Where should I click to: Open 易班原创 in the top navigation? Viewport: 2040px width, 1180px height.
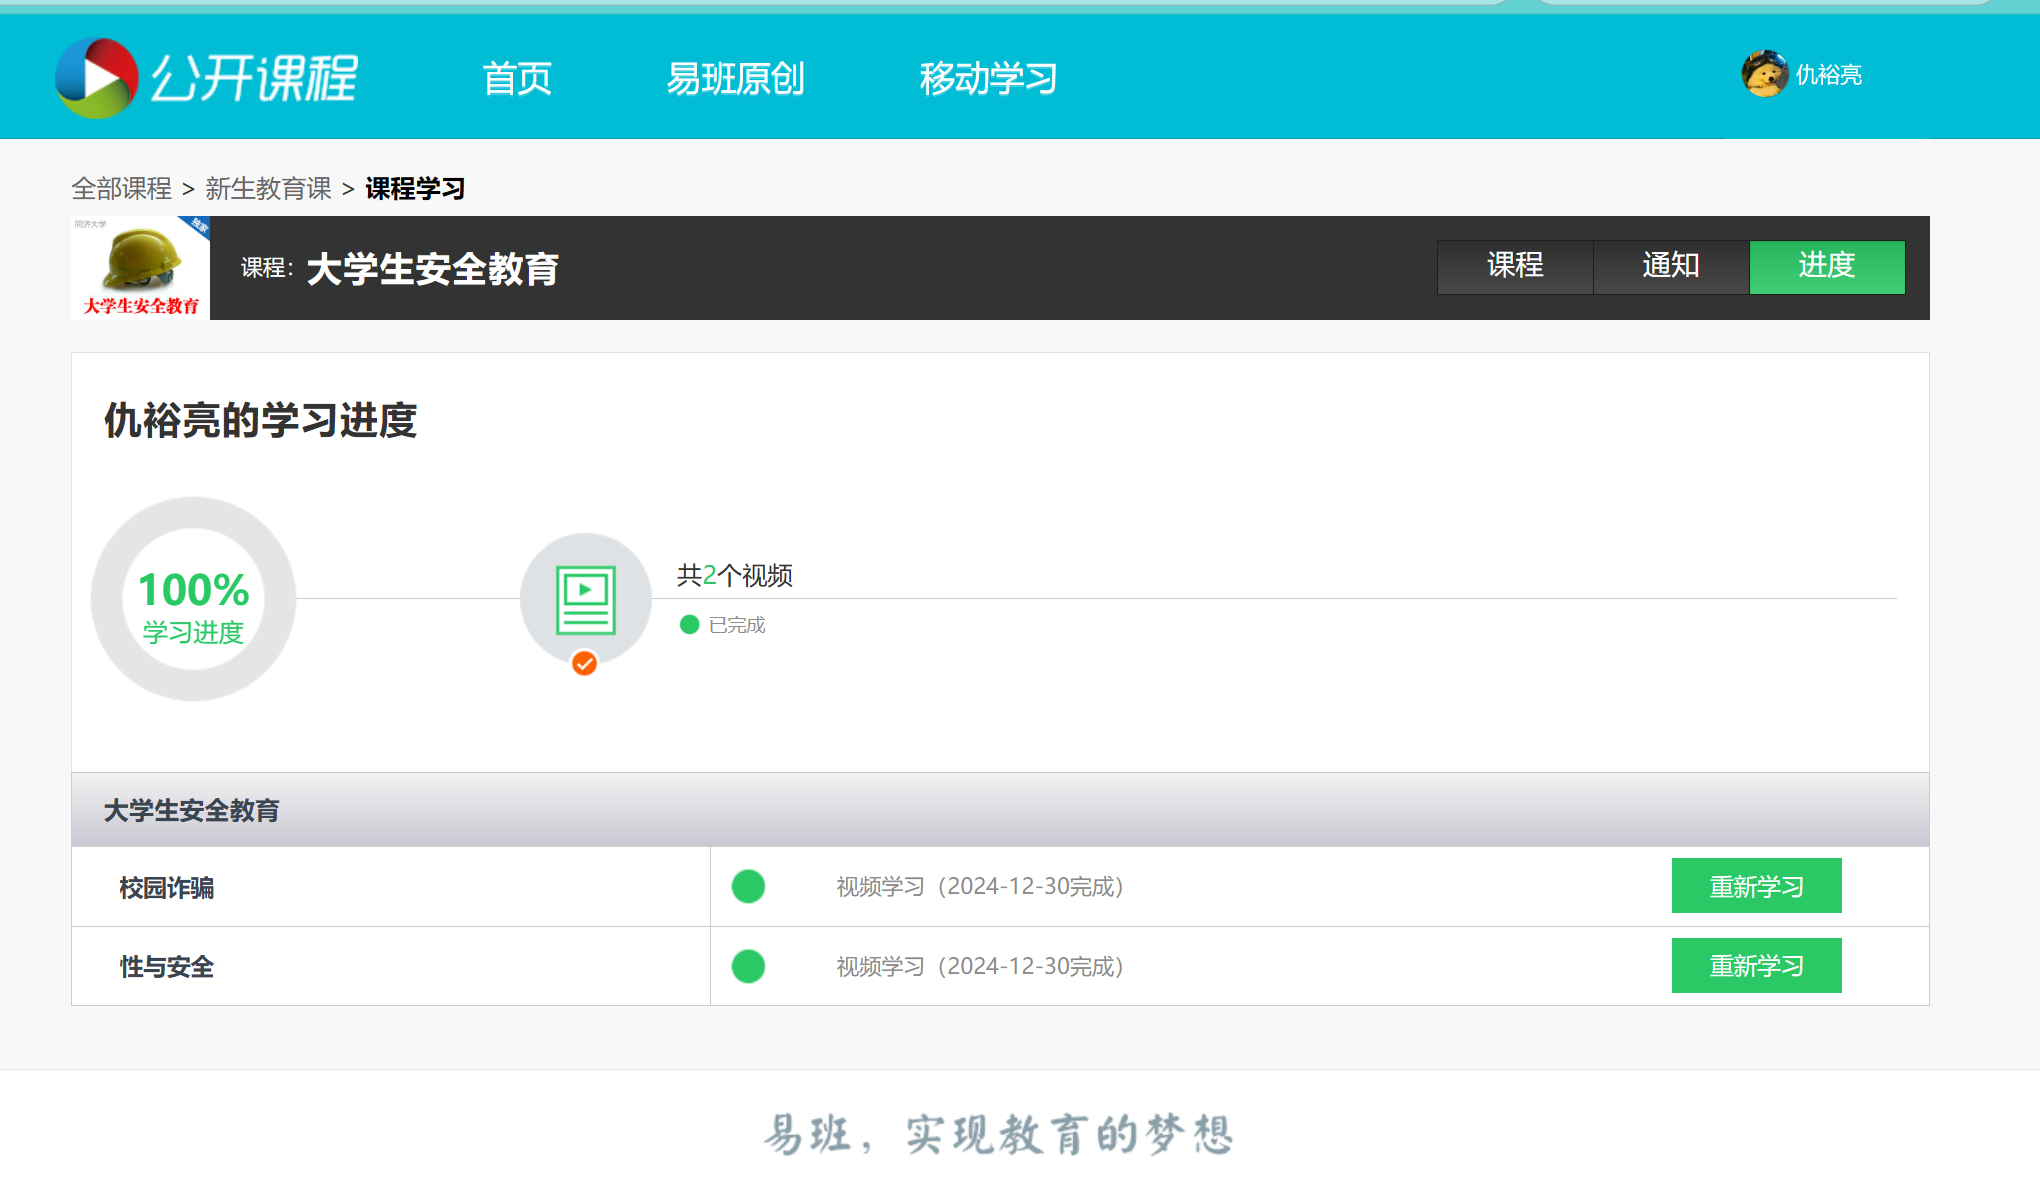pos(735,78)
